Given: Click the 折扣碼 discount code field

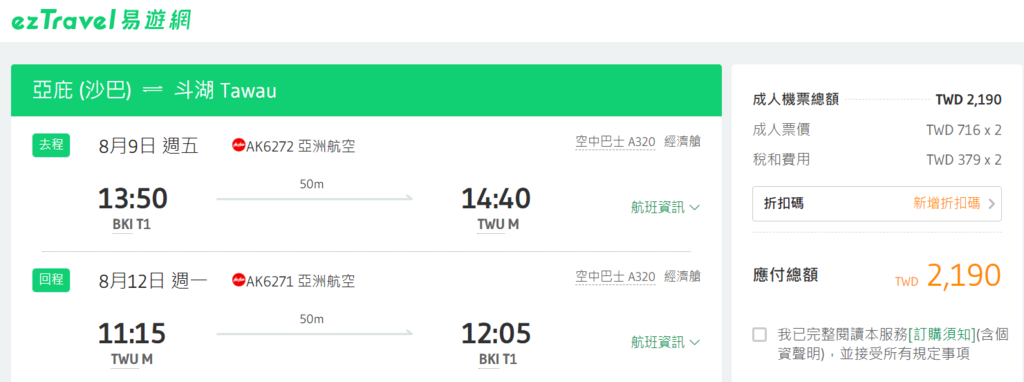Looking at the screenshot, I should point(877,204).
